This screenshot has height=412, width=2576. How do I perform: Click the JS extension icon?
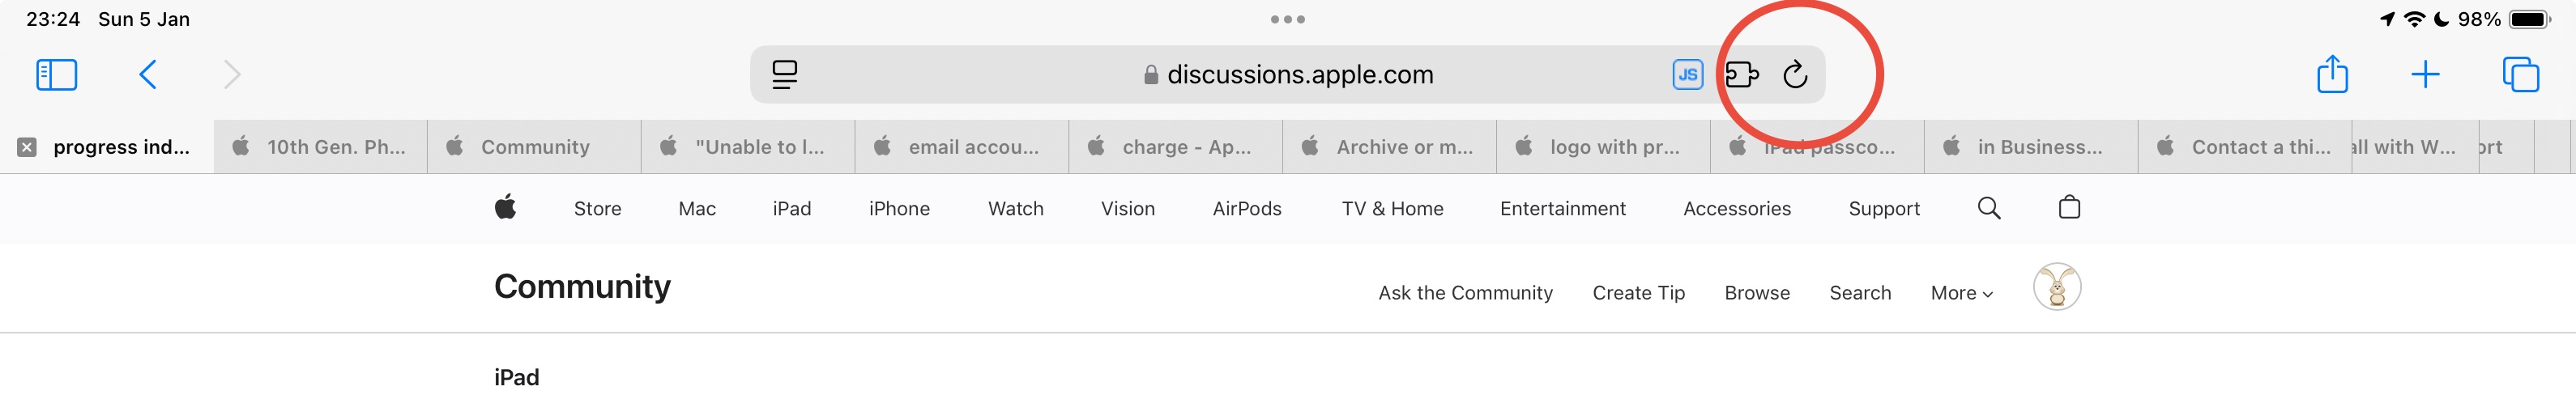(1687, 75)
